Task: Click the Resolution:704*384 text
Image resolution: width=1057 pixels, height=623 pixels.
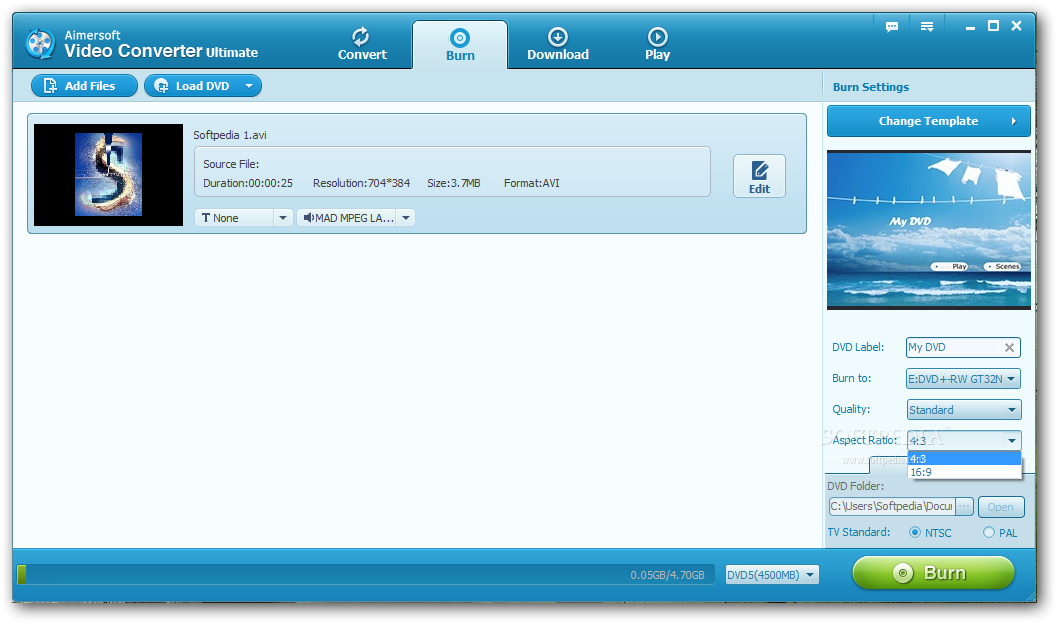Action: (361, 183)
